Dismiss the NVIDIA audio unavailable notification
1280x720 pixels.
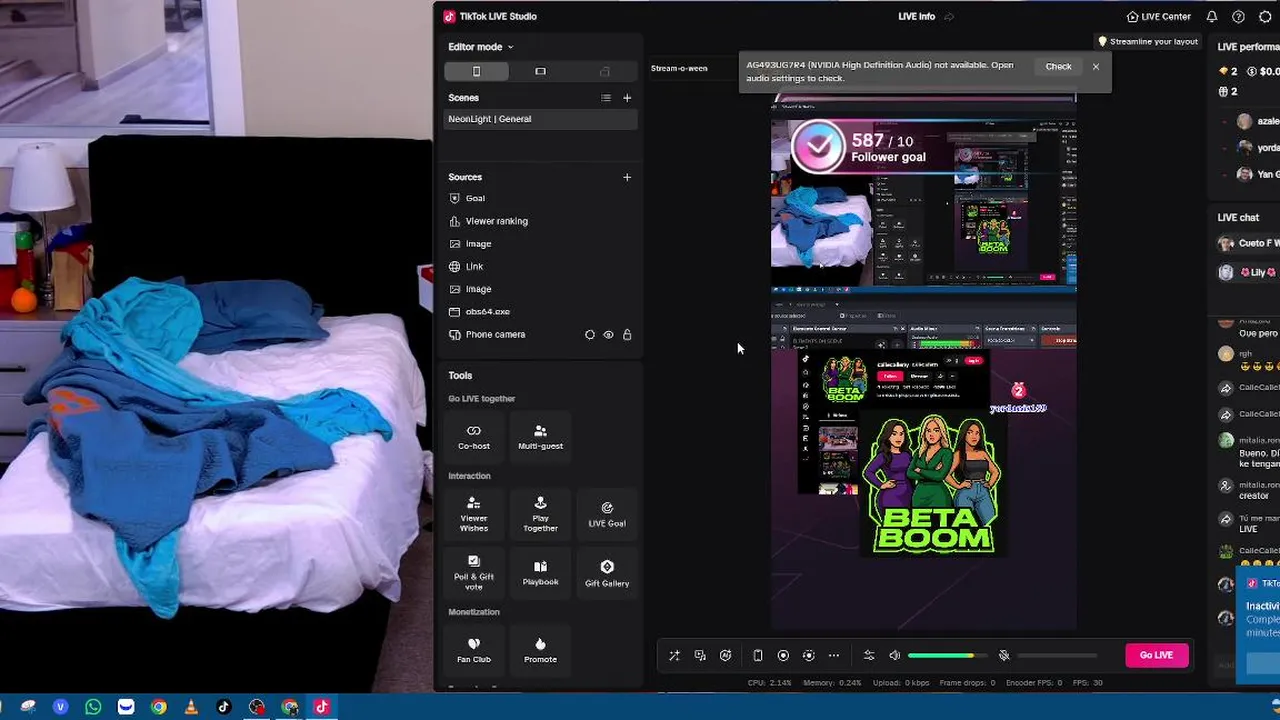pyautogui.click(x=1096, y=67)
